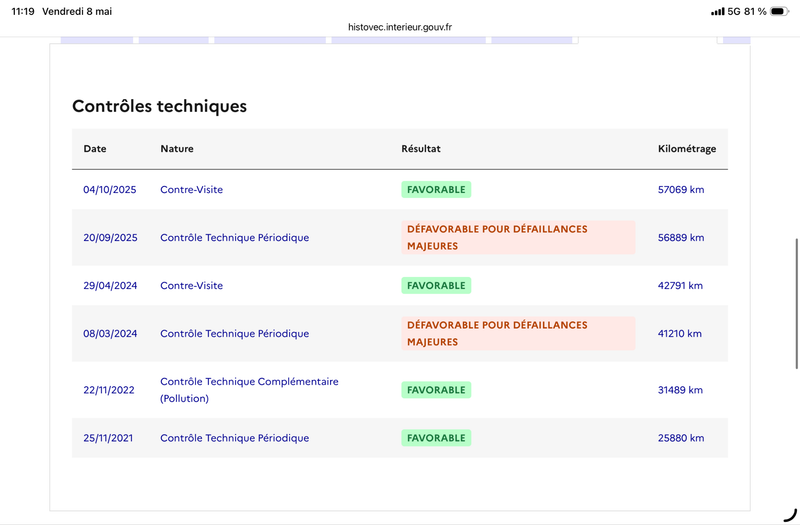Click the 04/10/2025 date entry
800x525 pixels.
[x=110, y=189]
